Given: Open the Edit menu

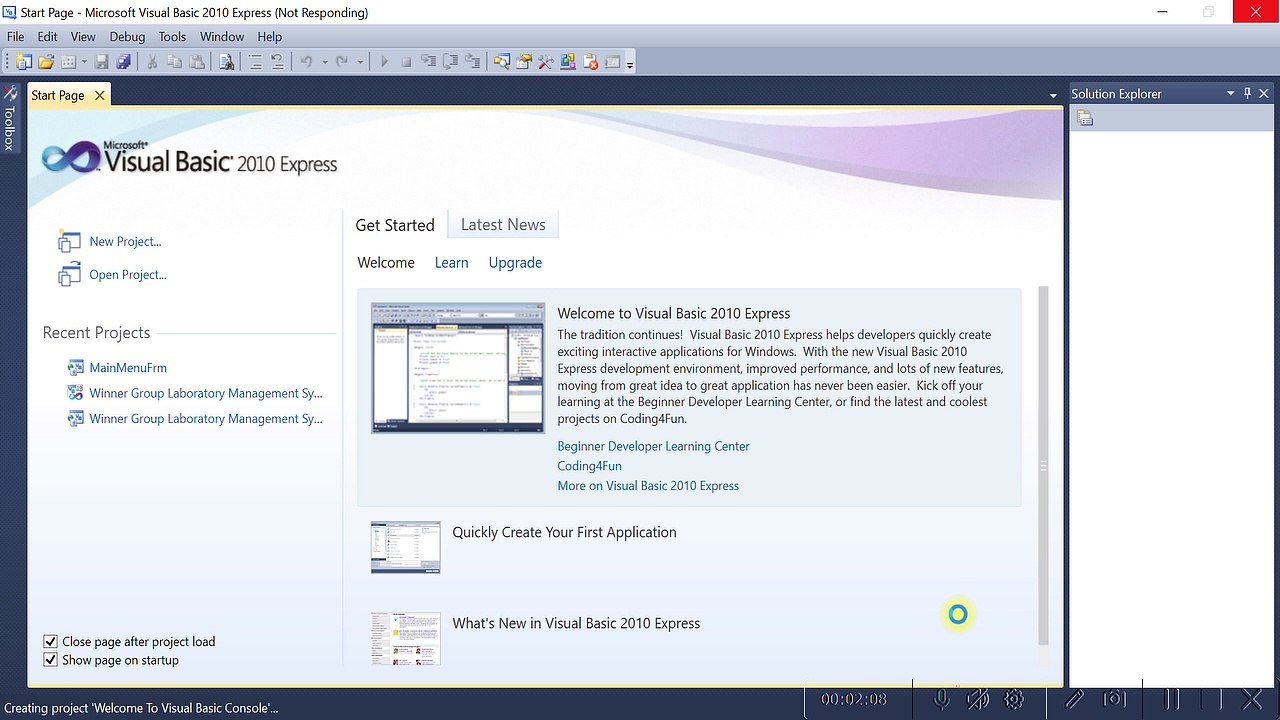Looking at the screenshot, I should (47, 36).
